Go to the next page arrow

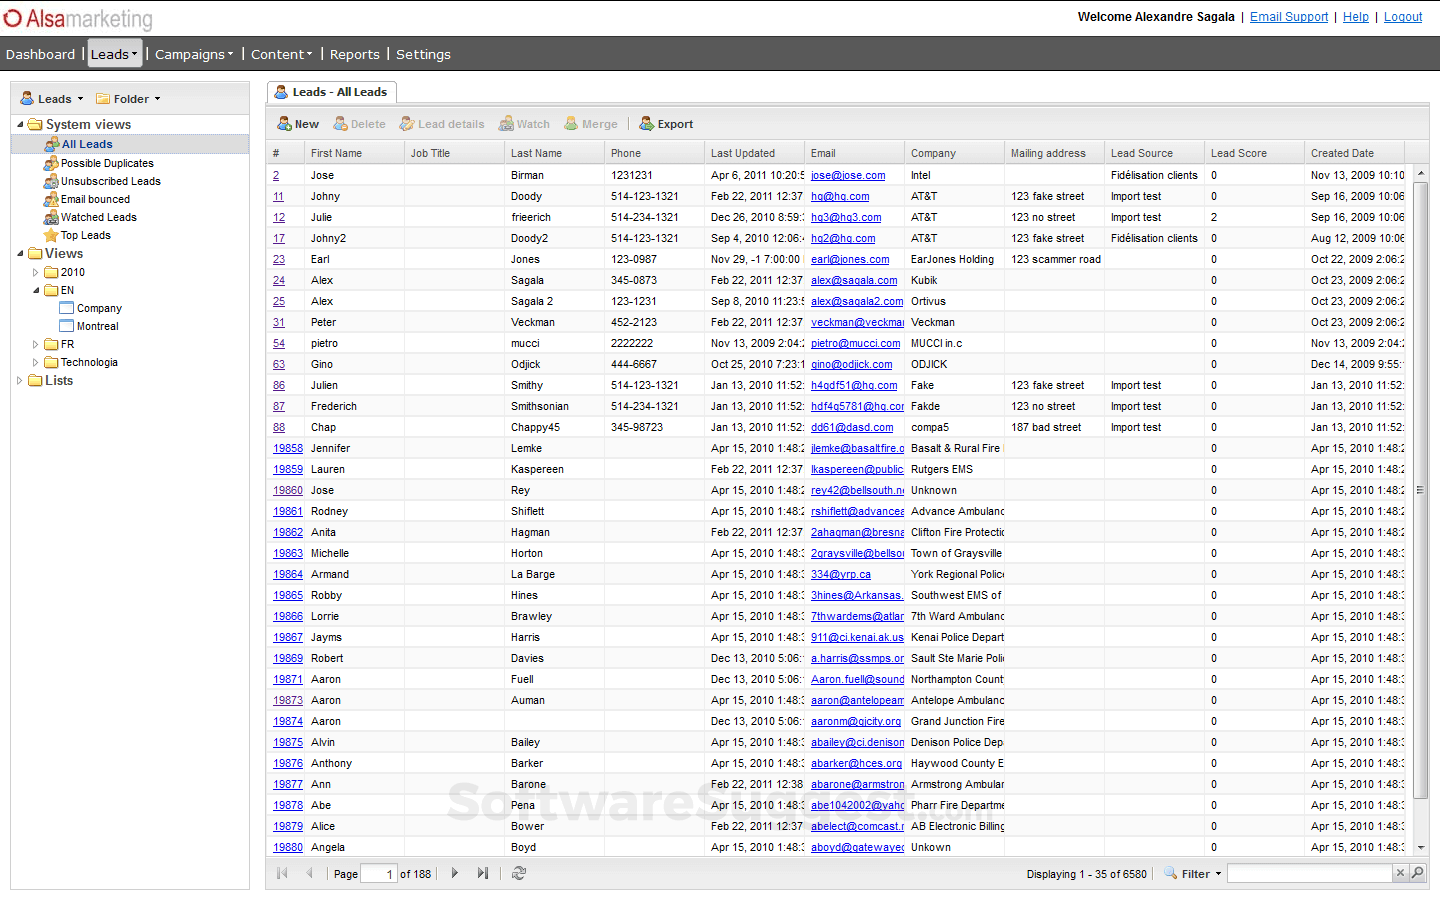point(455,873)
